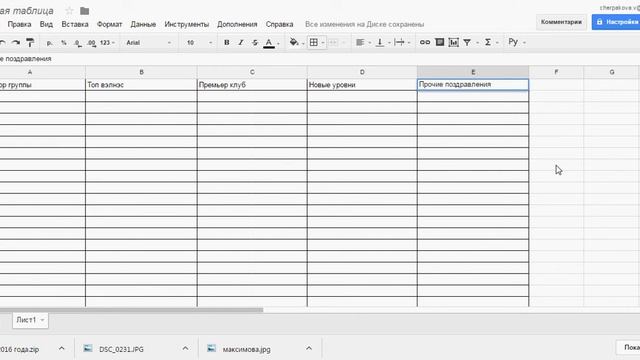The height and width of the screenshot is (360, 640).
Task: Open the Инструменты menu
Action: pos(187,24)
